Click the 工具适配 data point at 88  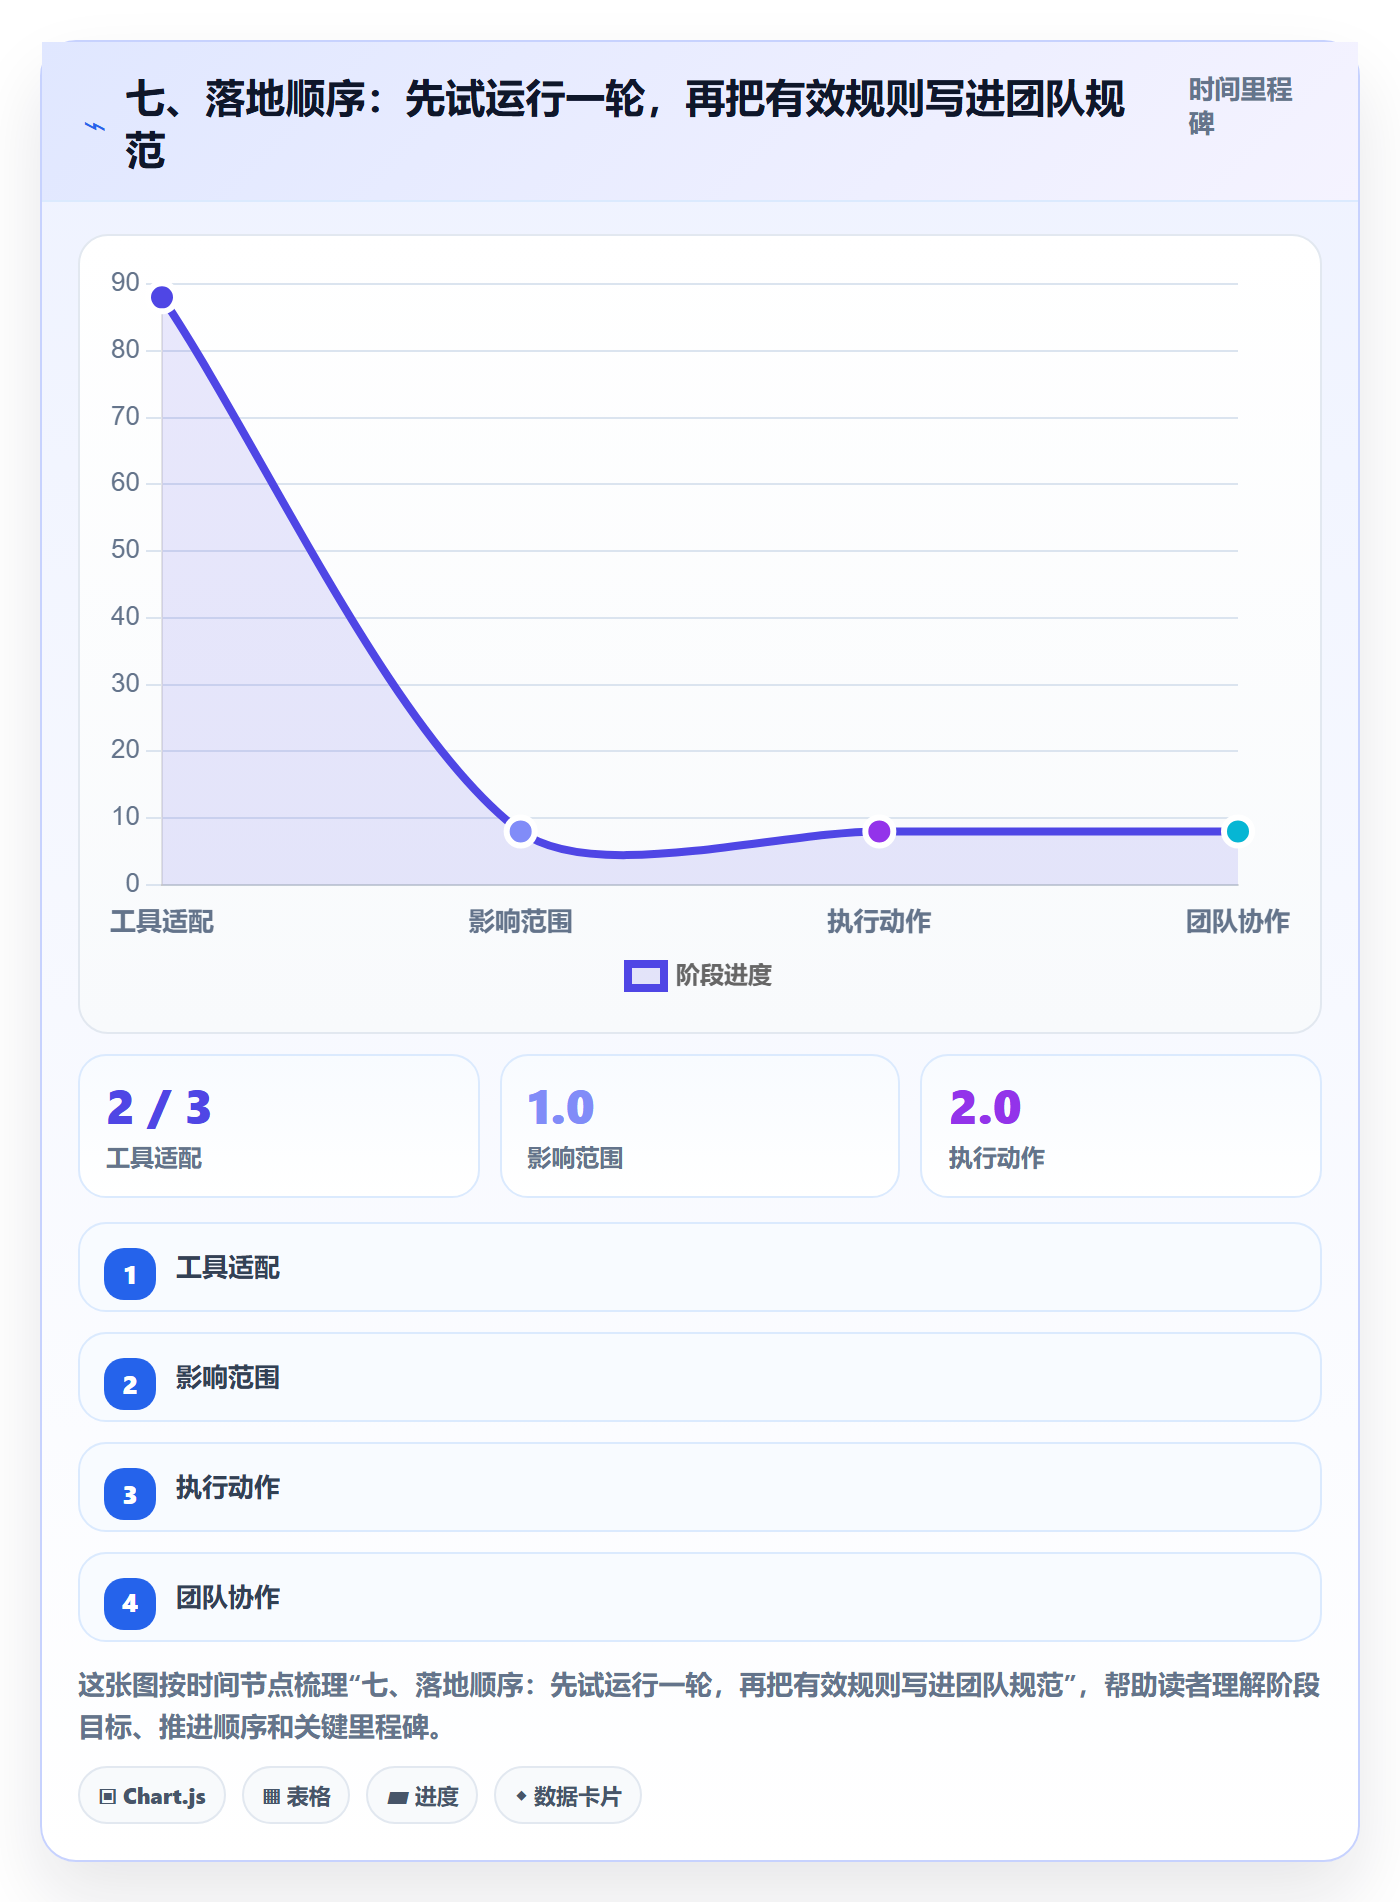pyautogui.click(x=162, y=297)
